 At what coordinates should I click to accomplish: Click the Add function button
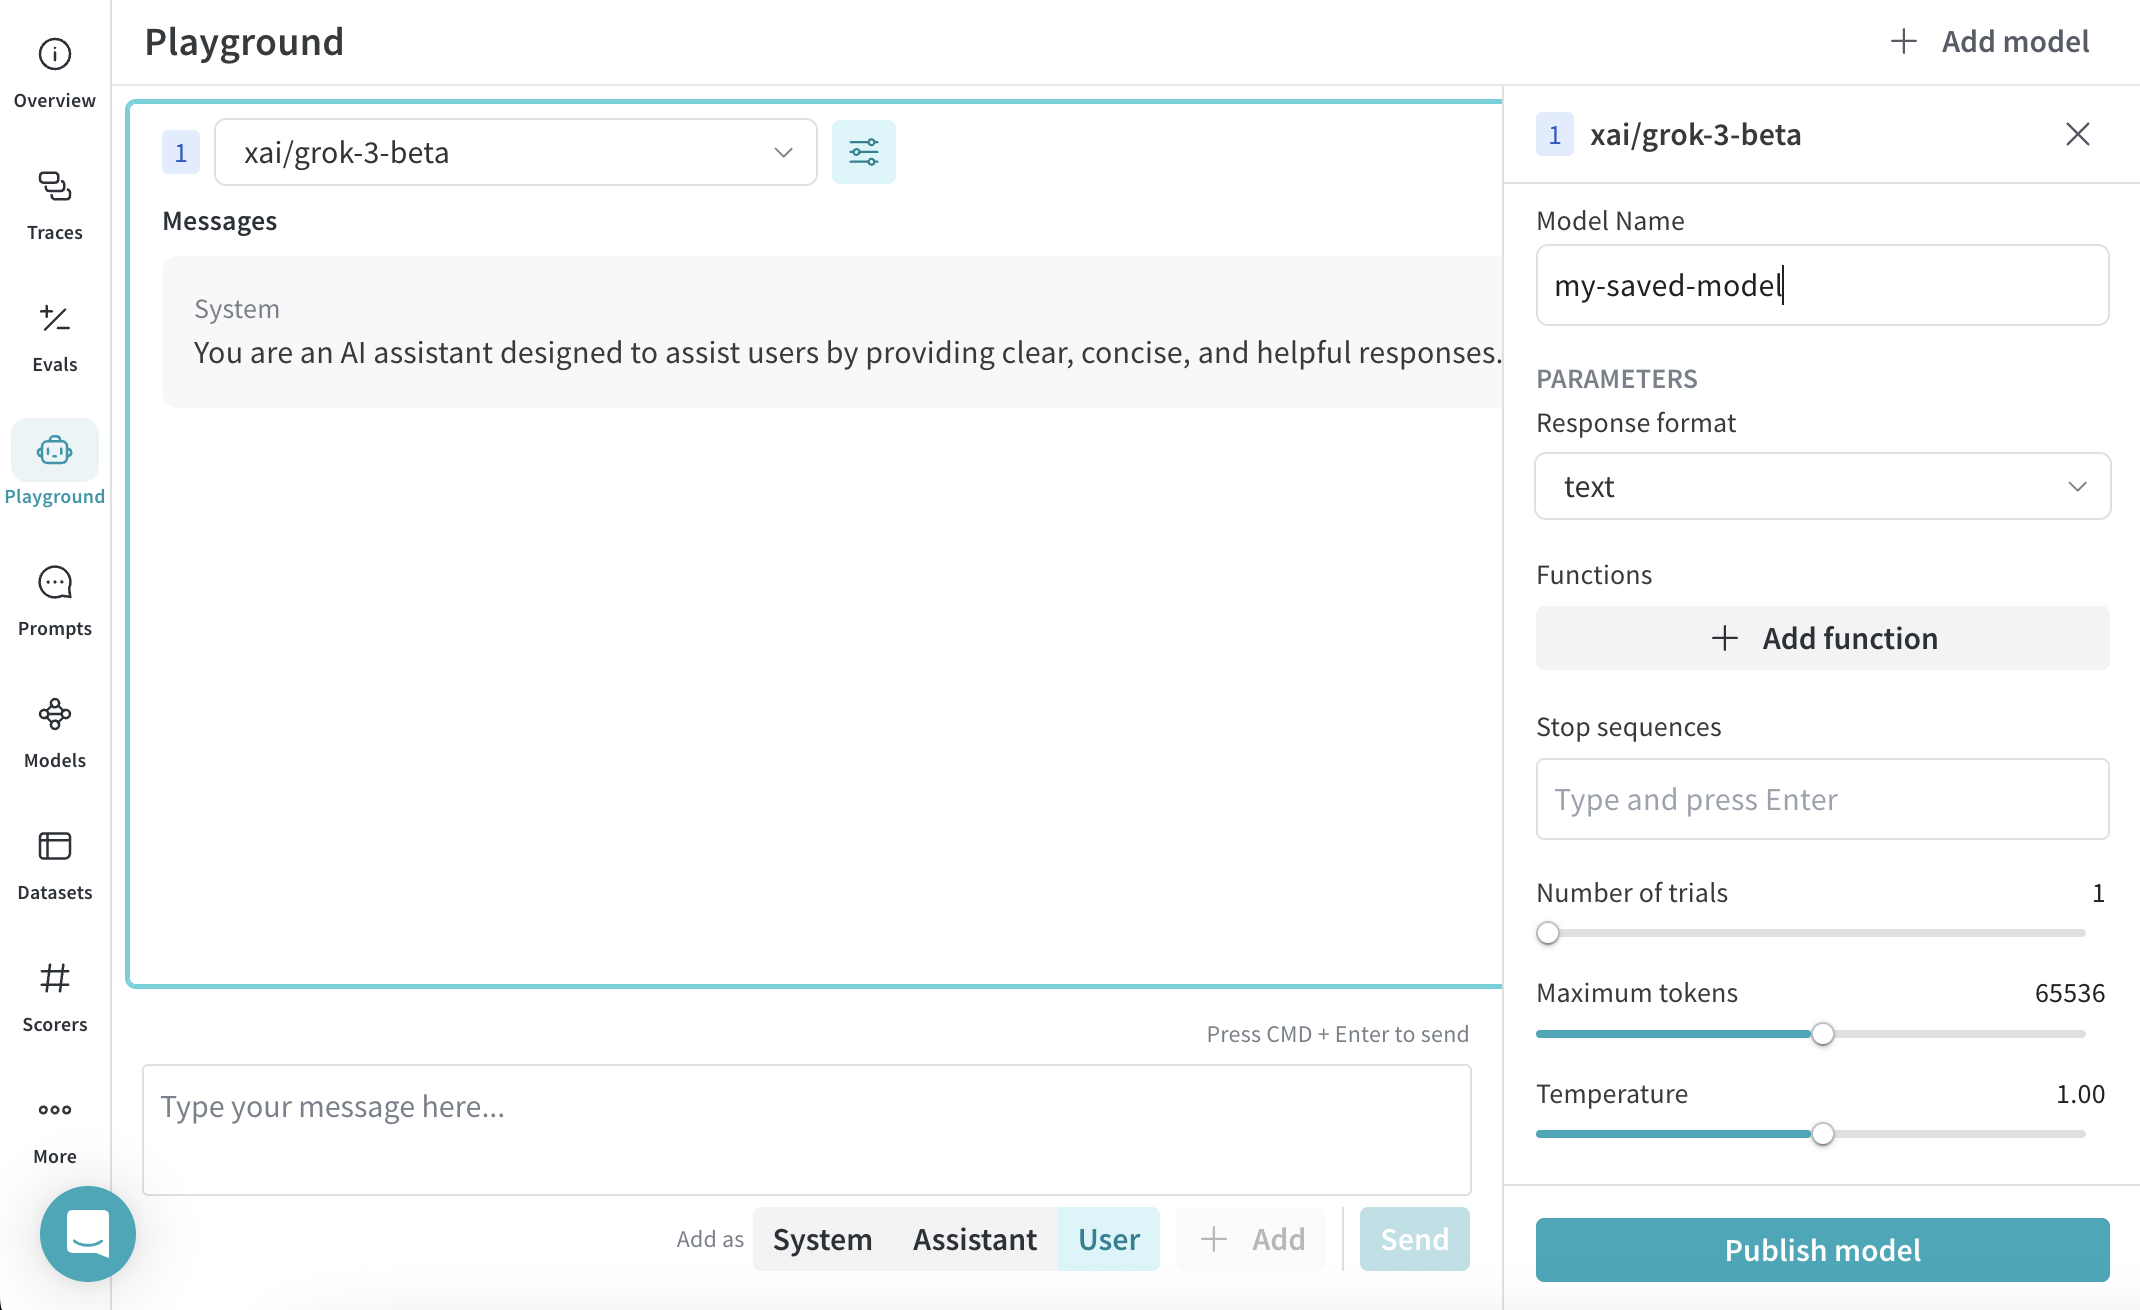(1822, 638)
